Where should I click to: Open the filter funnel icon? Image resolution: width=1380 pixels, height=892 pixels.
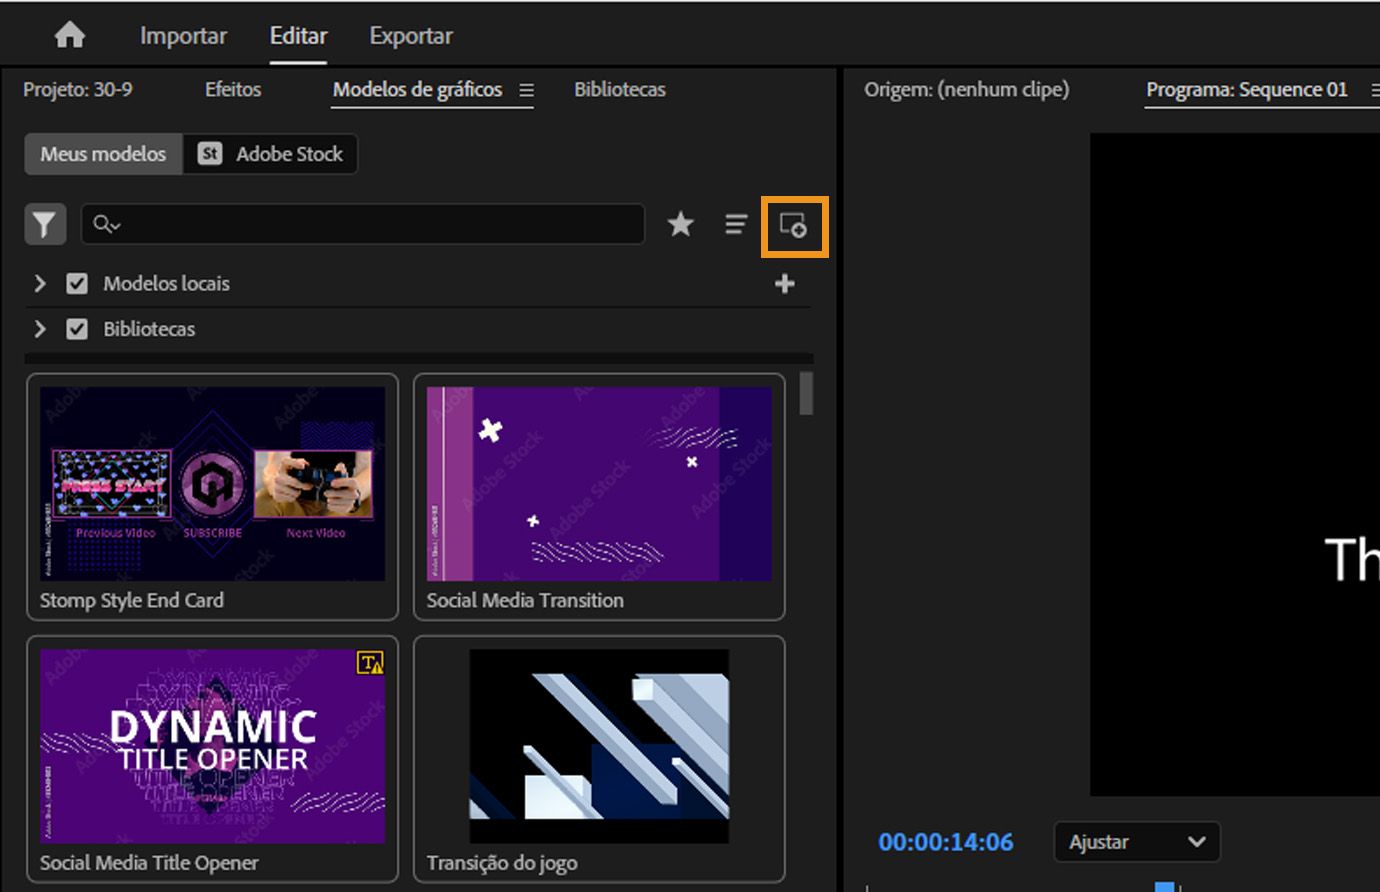click(x=45, y=225)
